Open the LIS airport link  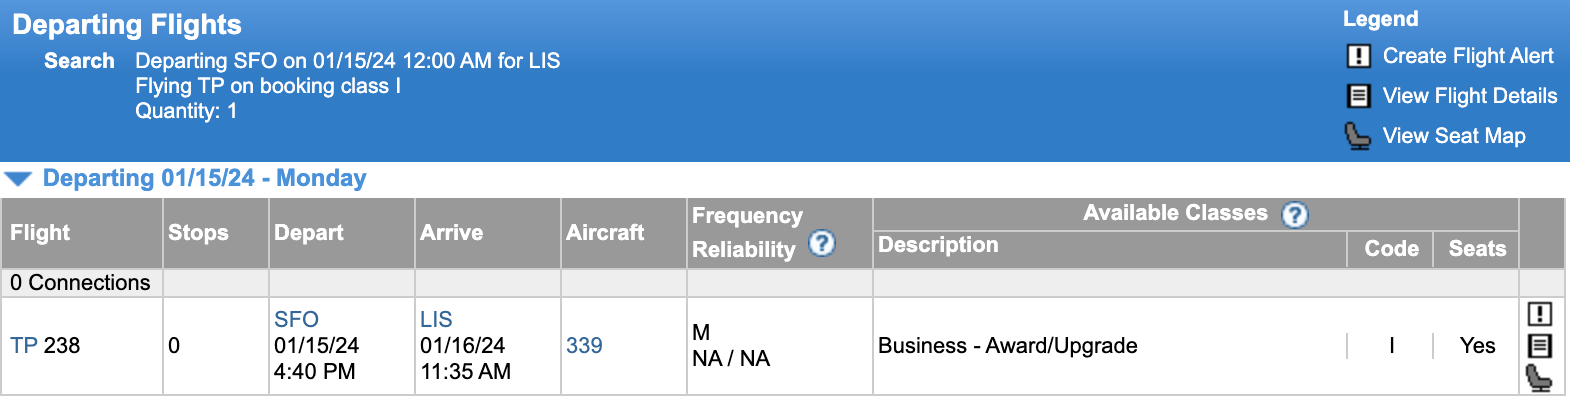pos(436,319)
